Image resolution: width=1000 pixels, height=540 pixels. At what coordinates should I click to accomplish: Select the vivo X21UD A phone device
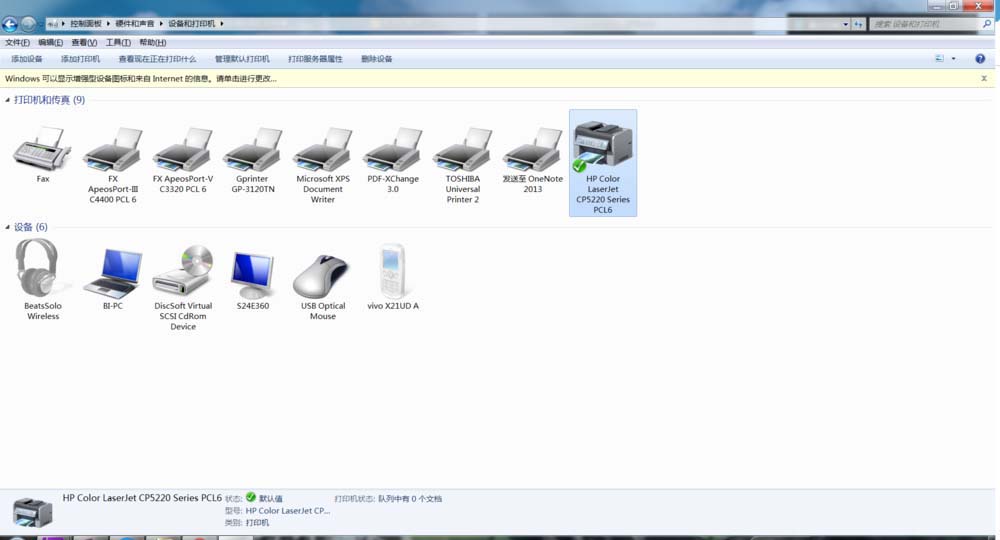392,271
